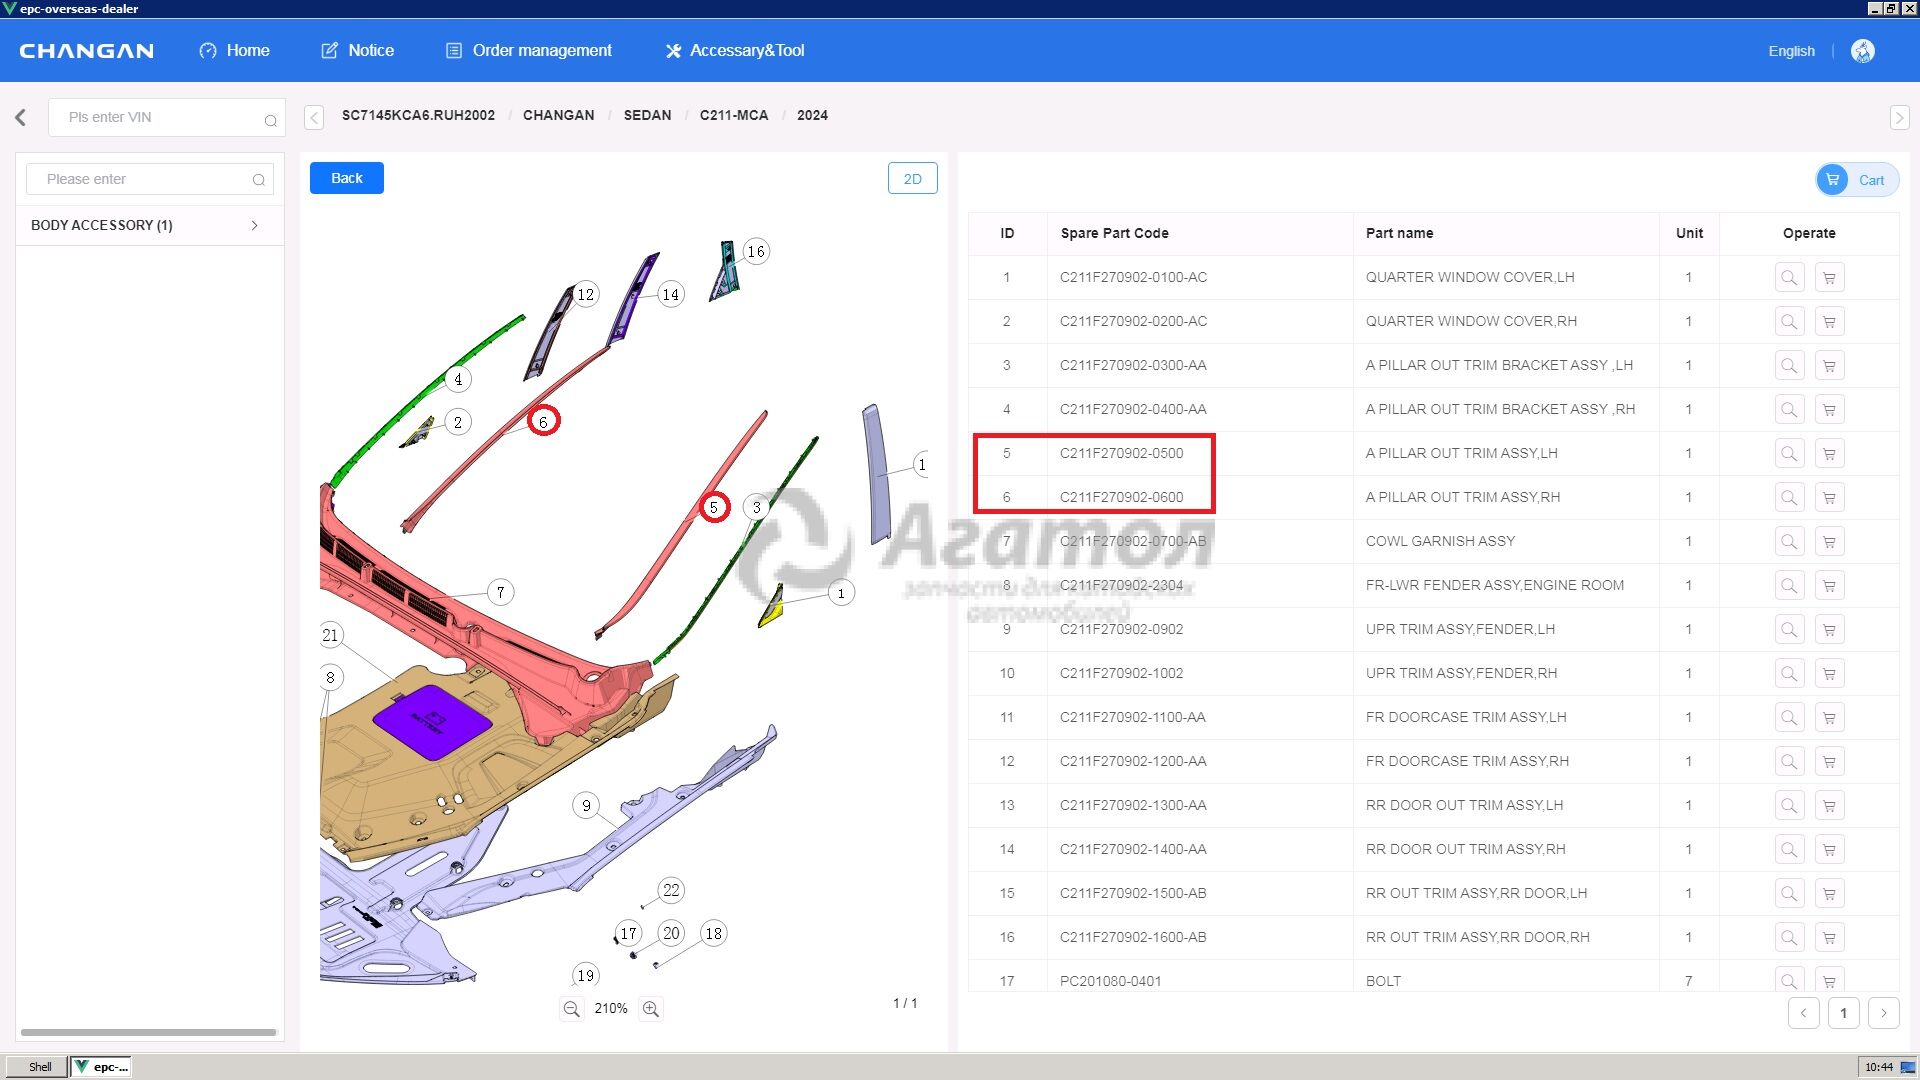This screenshot has width=1920, height=1080.
Task: Add QUARTER WINDOW COVER,LH to cart
Action: point(1829,278)
